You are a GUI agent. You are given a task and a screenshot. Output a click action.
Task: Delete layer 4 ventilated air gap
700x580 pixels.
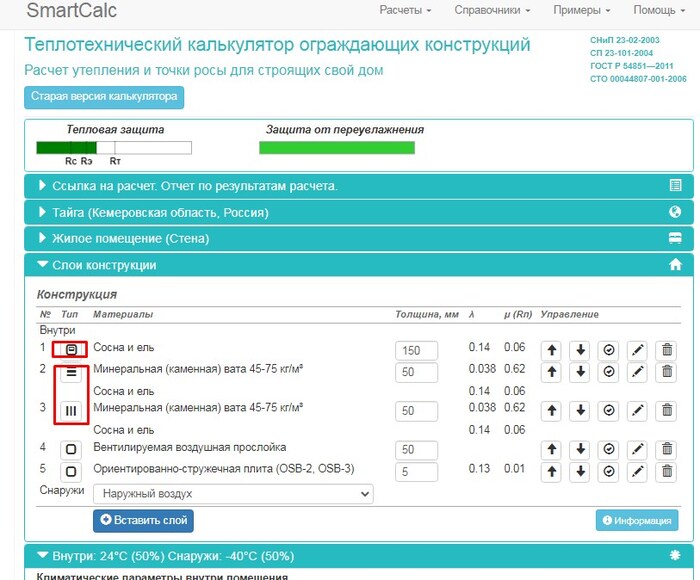[x=668, y=449]
